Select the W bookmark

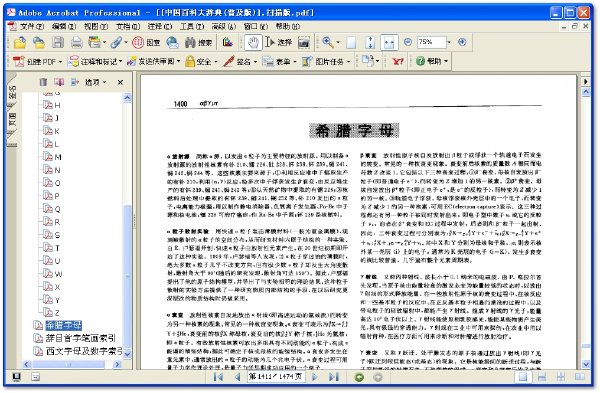pos(52,274)
